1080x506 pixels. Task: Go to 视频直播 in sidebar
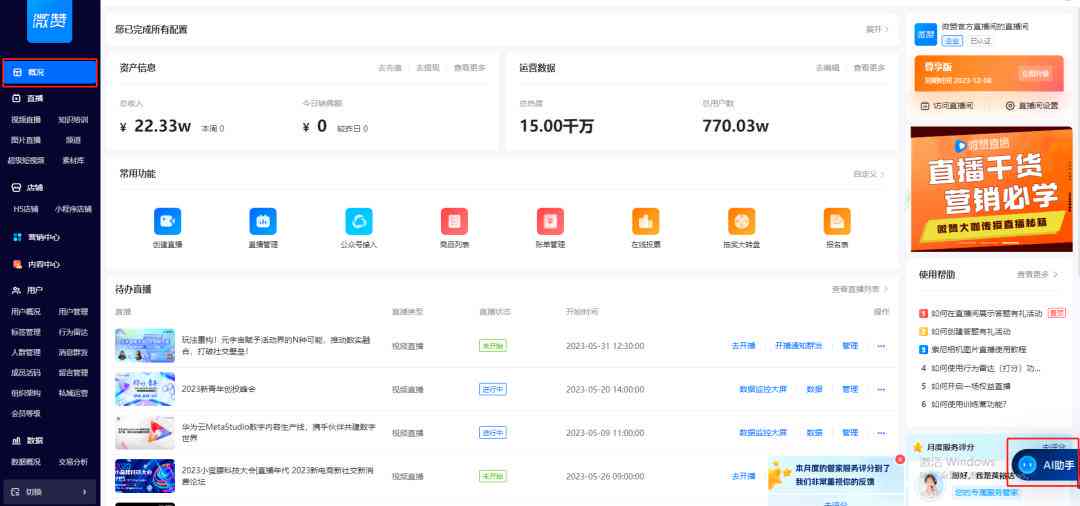(26, 120)
